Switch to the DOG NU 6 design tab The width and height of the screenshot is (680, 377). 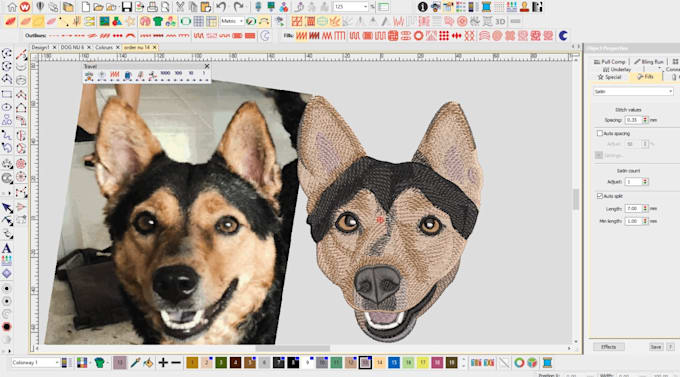click(72, 47)
